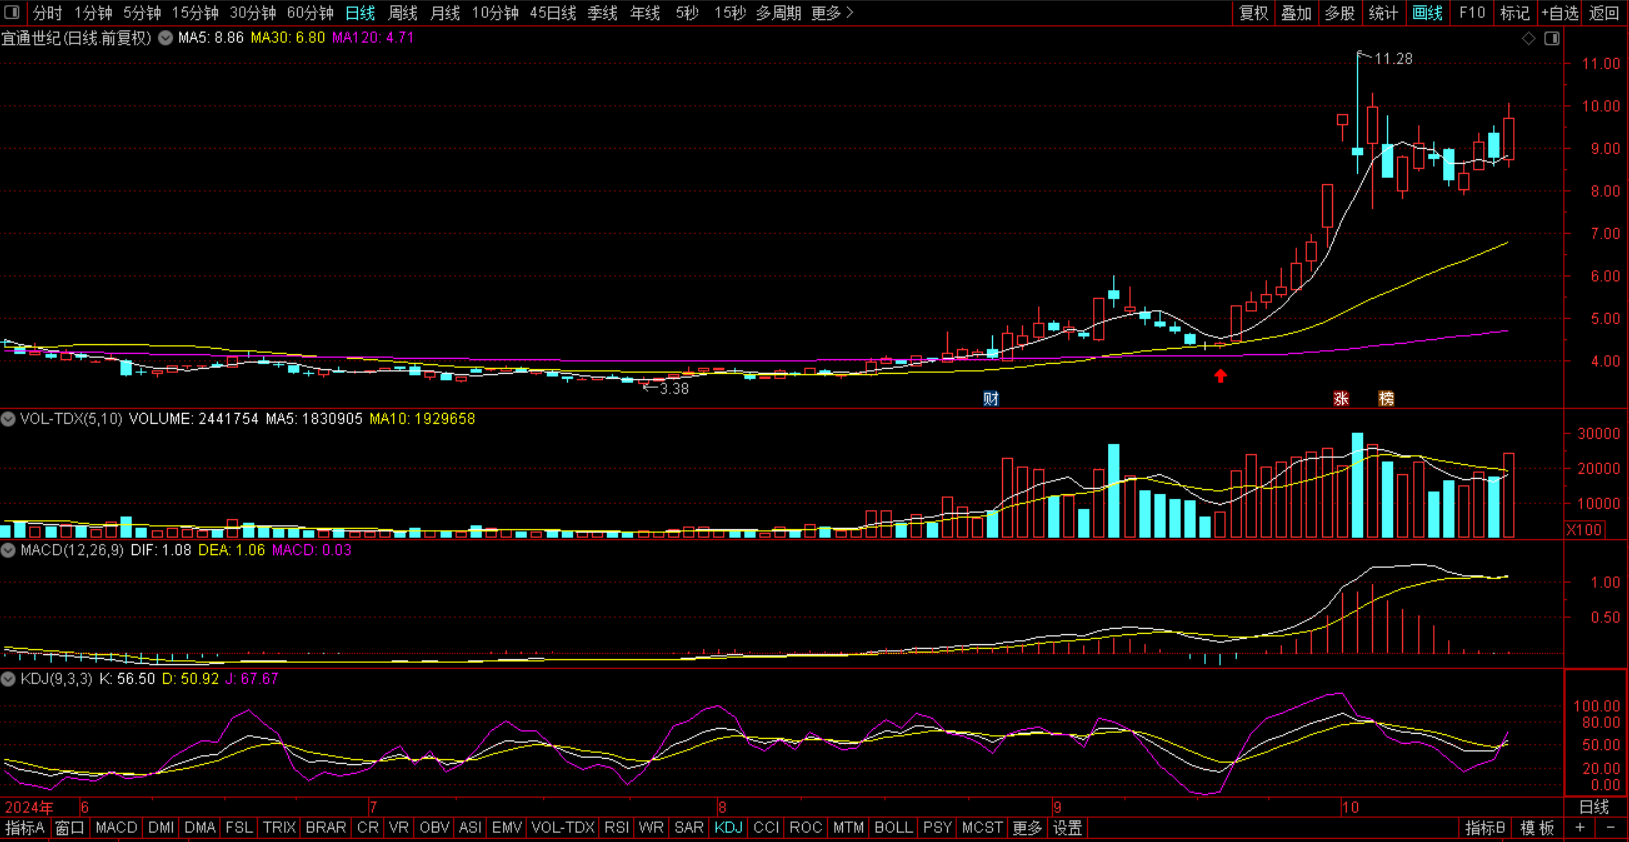
Task: Toggle the right side panel icon near price axis
Action: click(1552, 39)
